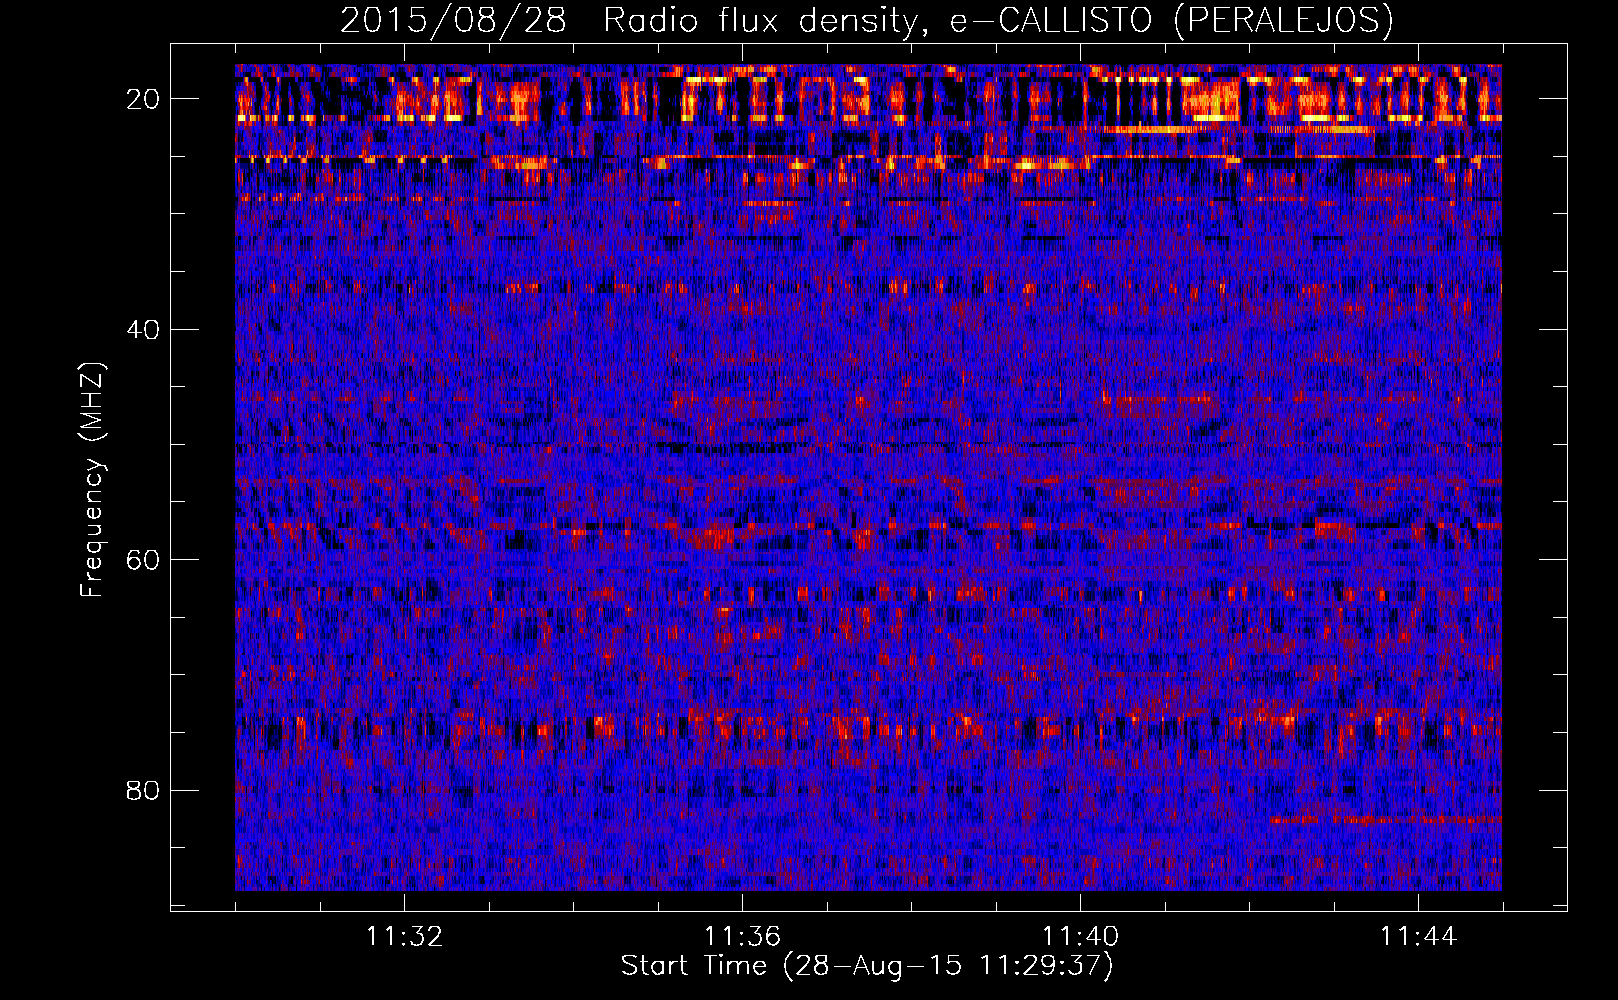Click the "20" frequency tick label
The width and height of the screenshot is (1618, 1000).
pos(144,99)
